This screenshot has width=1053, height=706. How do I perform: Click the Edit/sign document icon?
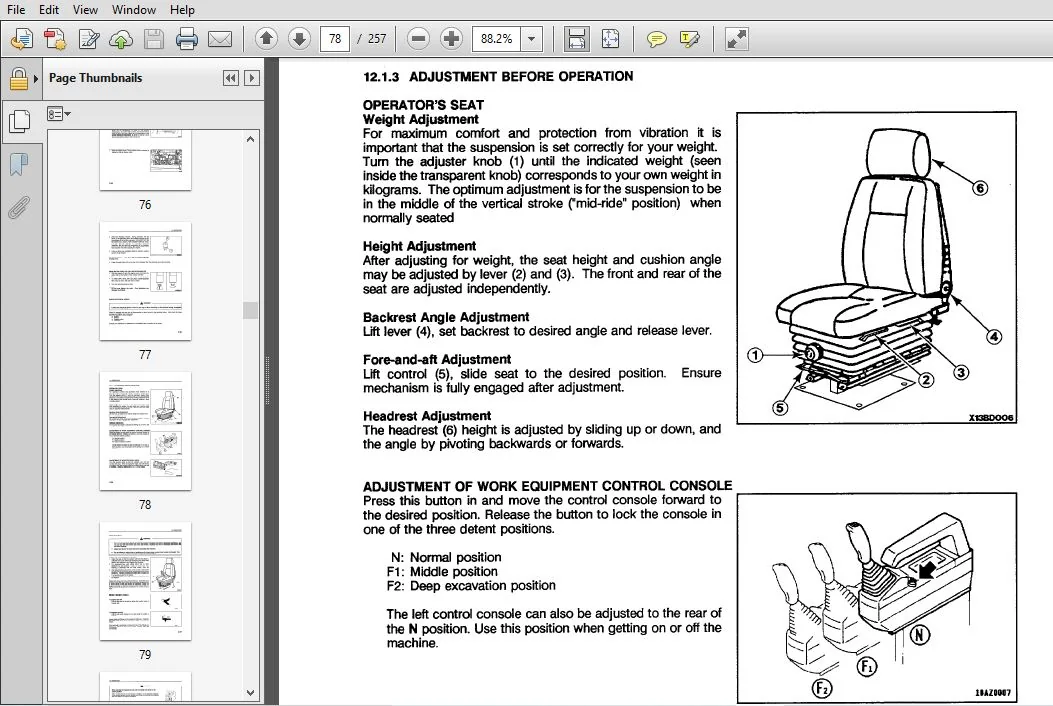pos(89,39)
